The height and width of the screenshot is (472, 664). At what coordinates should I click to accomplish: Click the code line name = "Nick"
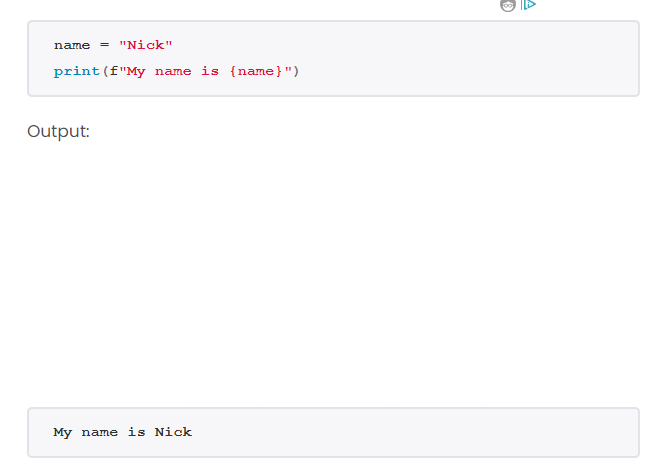[113, 45]
